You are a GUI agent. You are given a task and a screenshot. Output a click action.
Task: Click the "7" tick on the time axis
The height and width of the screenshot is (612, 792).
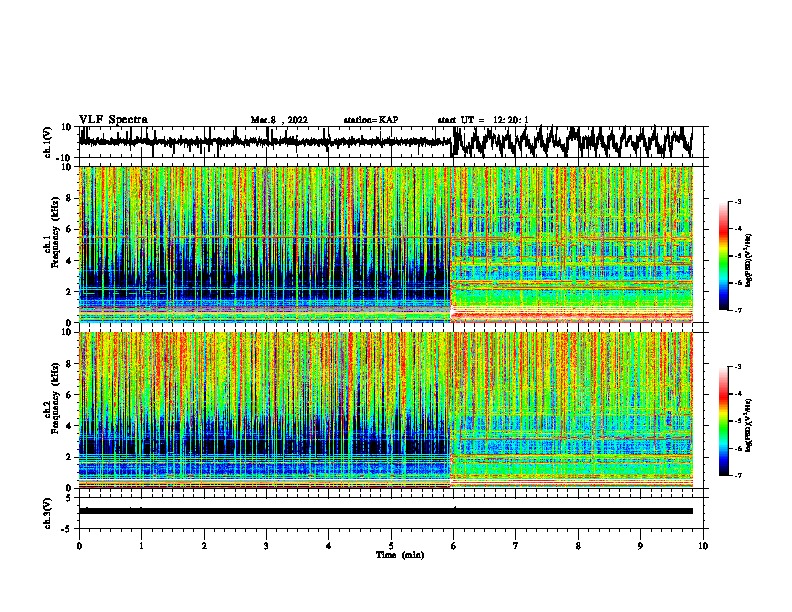[x=516, y=546]
